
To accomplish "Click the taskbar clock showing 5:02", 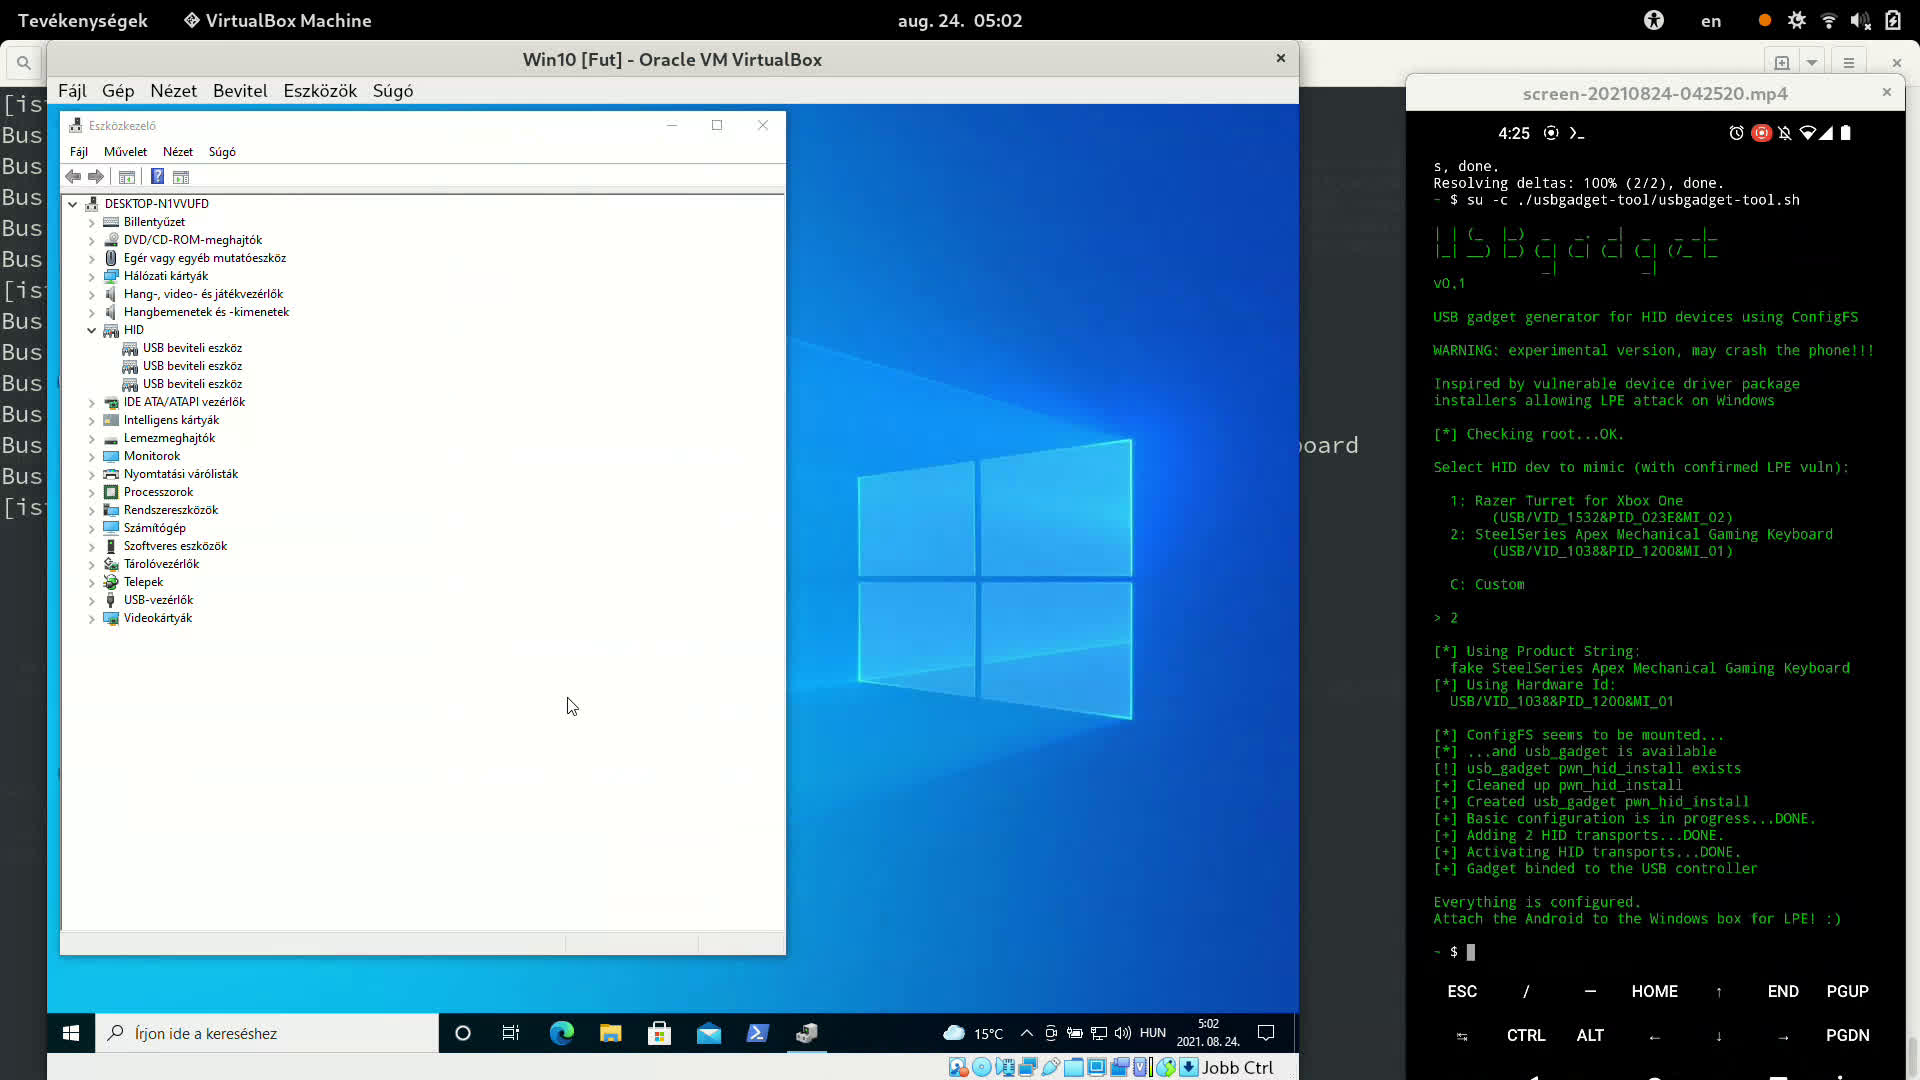I will (1208, 1033).
